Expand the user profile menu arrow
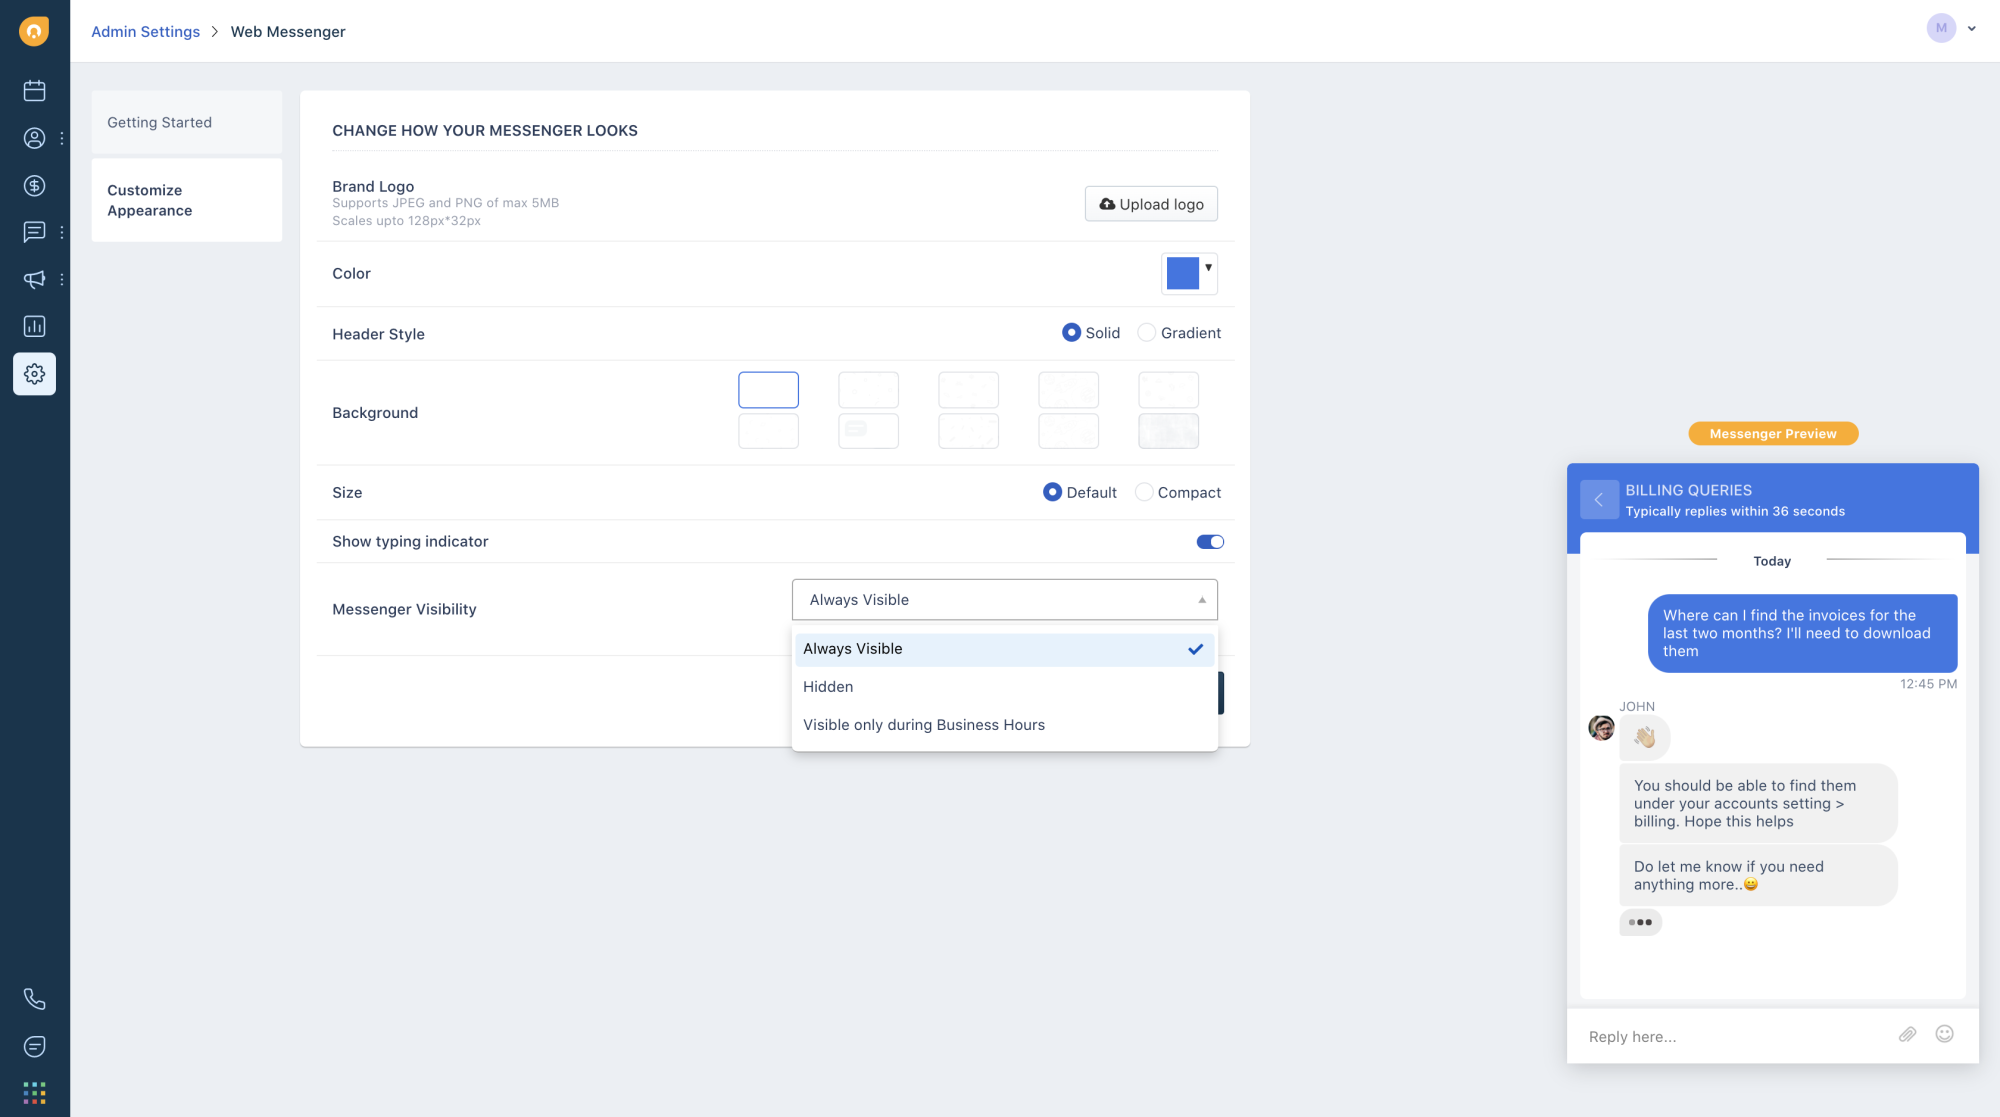This screenshot has width=2000, height=1117. 1972,28
